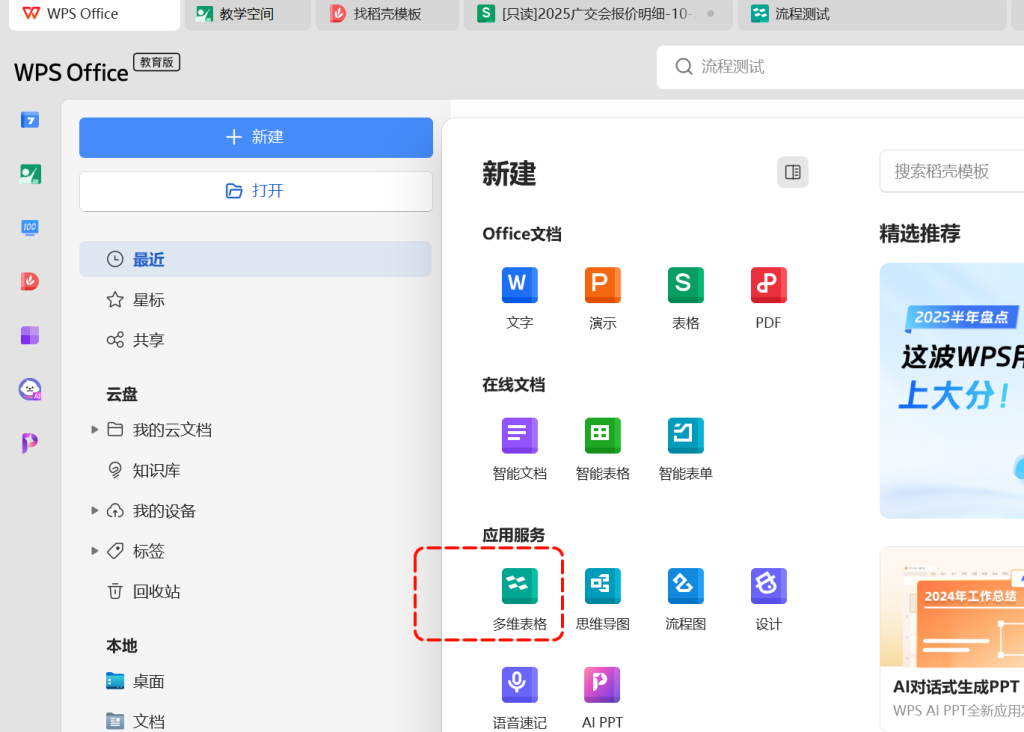Open 语音速记 voice notes
The width and height of the screenshot is (1024, 732).
point(519,698)
